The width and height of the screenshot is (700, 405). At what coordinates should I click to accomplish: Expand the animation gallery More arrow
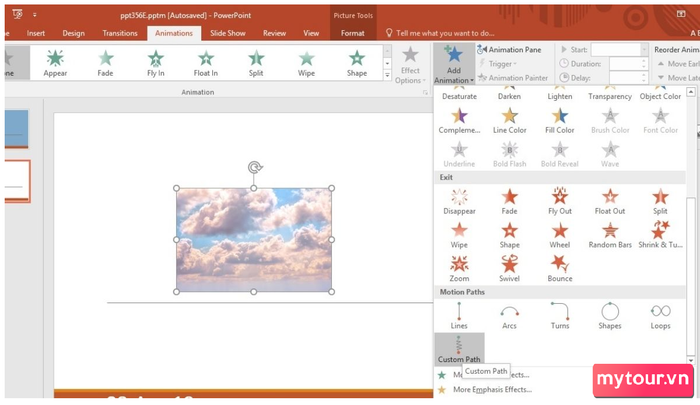click(387, 75)
